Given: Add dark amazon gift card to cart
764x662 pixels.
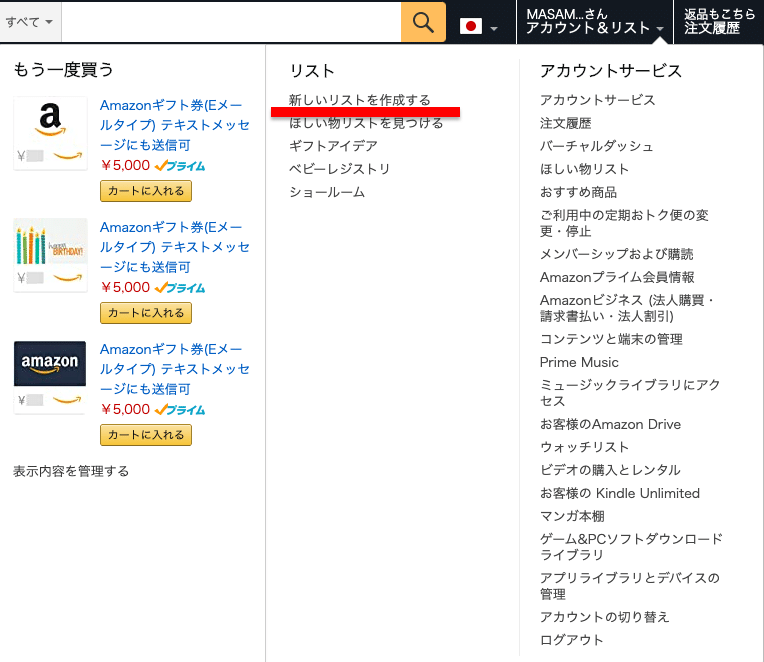Looking at the screenshot, I should [146, 435].
